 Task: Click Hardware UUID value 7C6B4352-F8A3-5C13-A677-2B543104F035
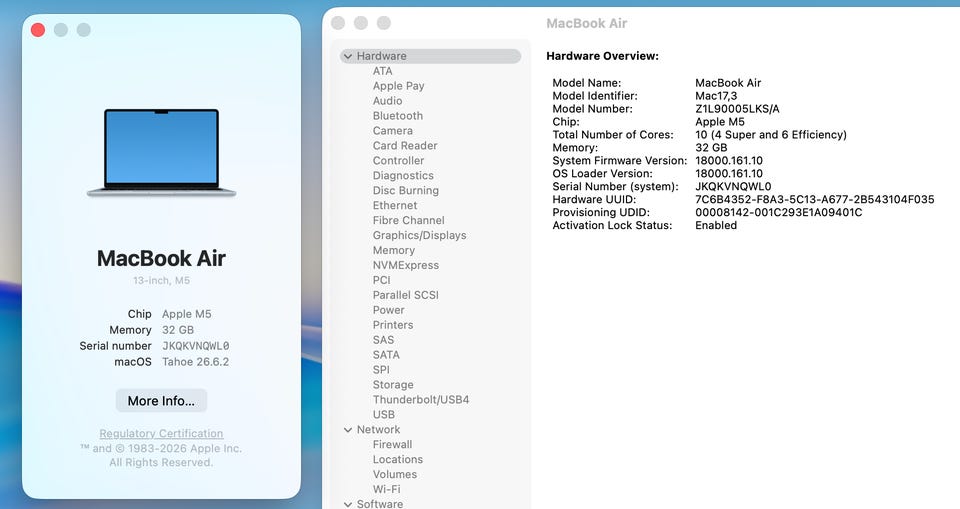[x=814, y=199]
